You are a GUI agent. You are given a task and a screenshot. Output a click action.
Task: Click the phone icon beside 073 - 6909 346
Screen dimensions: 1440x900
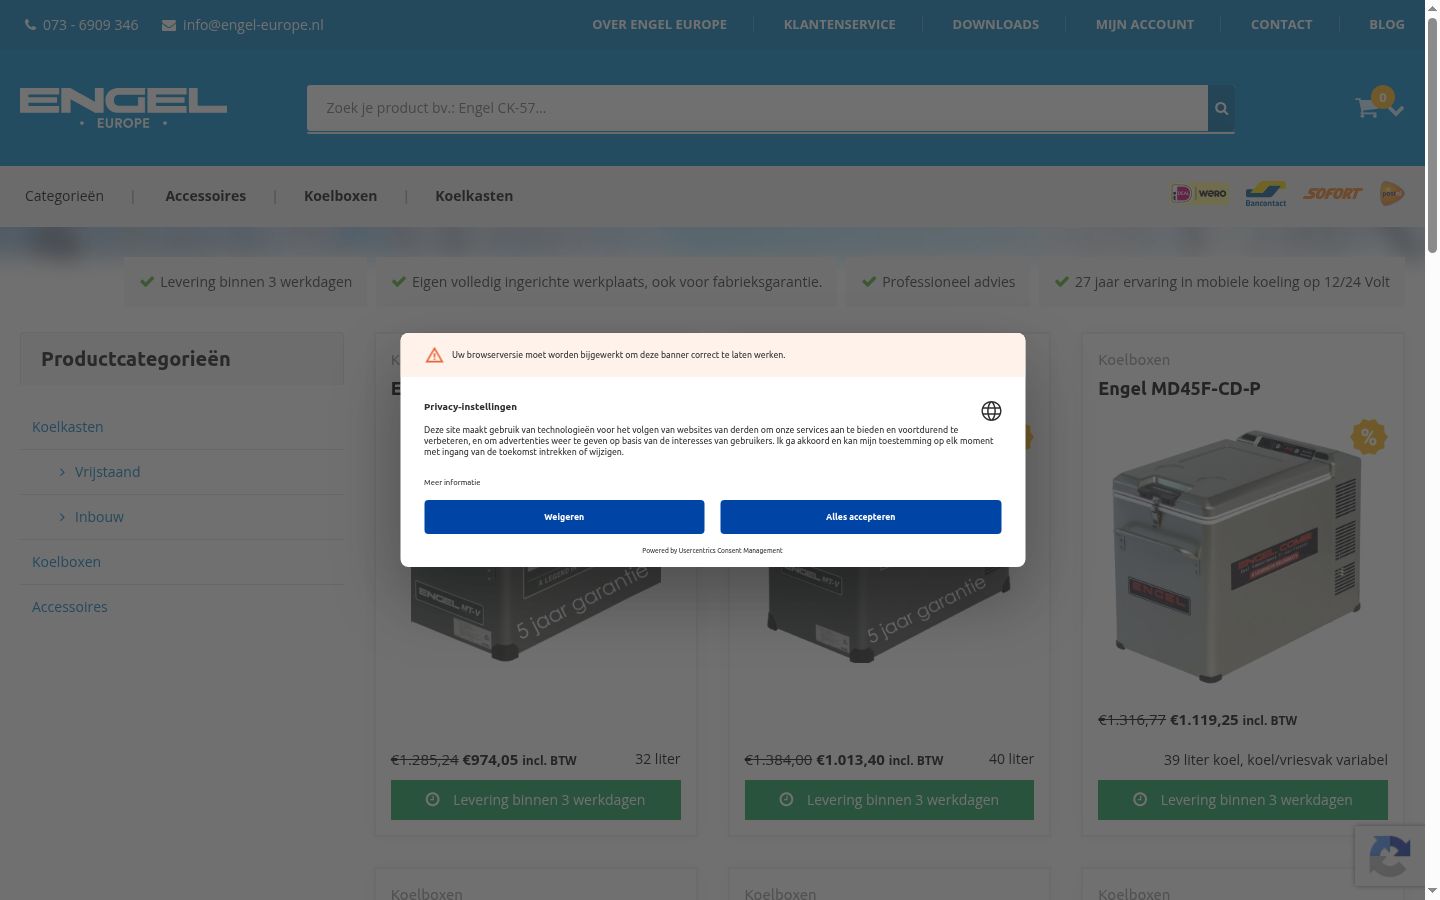[x=31, y=25]
